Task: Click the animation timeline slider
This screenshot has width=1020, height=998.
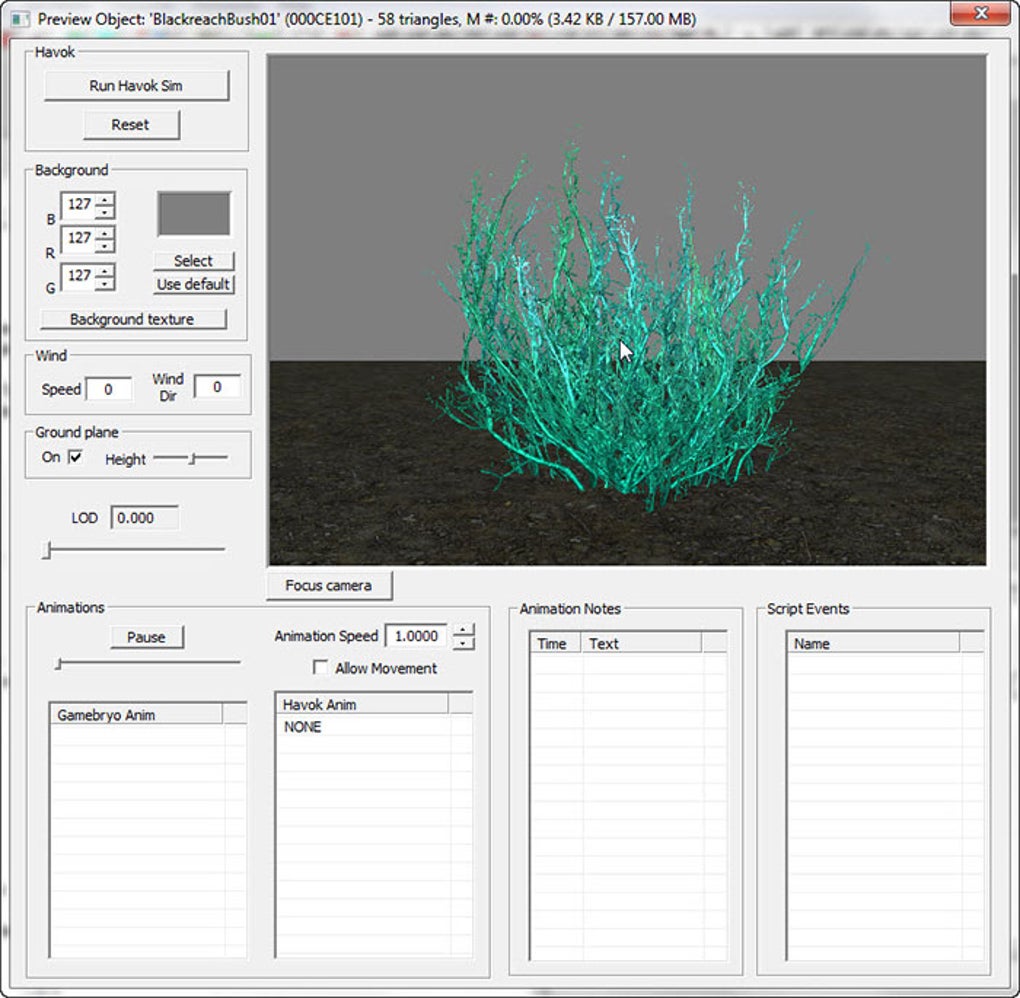Action: (148, 663)
